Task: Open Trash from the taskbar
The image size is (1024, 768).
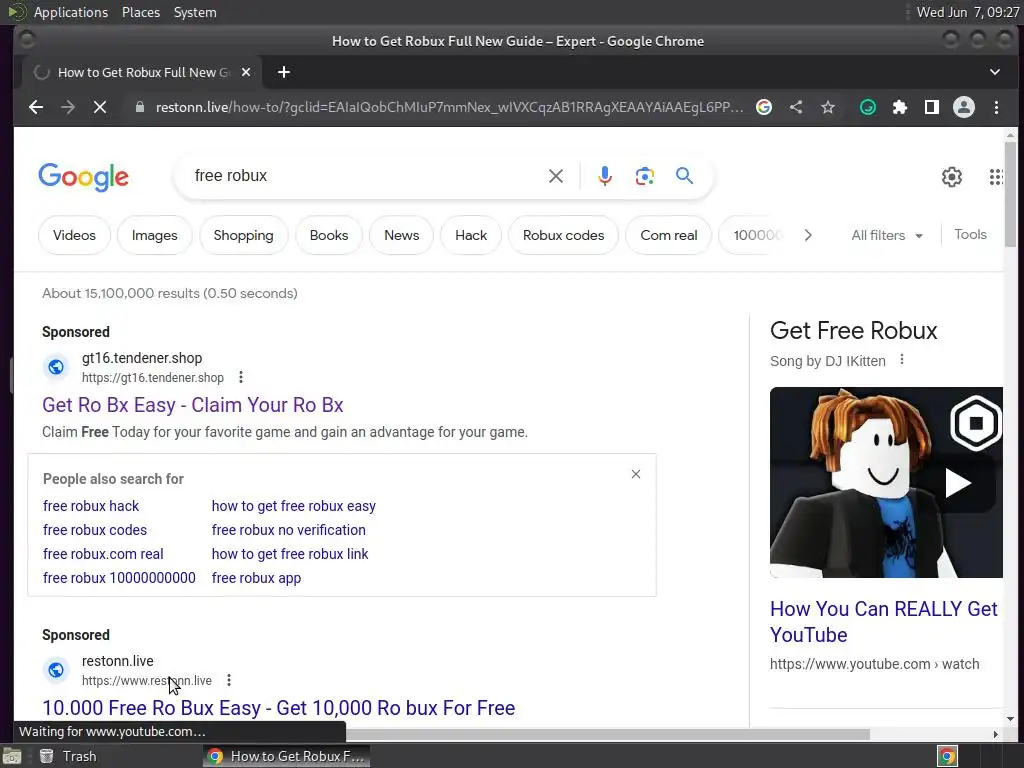Action: coord(68,756)
